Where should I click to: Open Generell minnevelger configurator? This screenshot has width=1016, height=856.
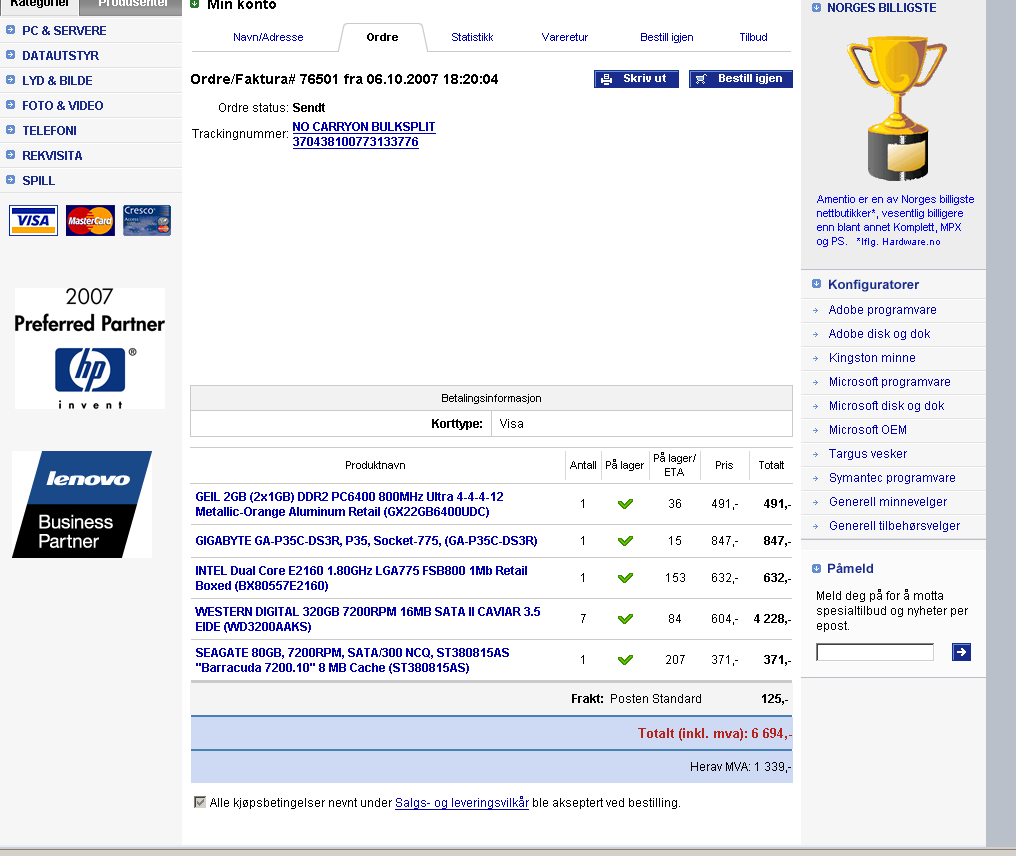coord(888,502)
